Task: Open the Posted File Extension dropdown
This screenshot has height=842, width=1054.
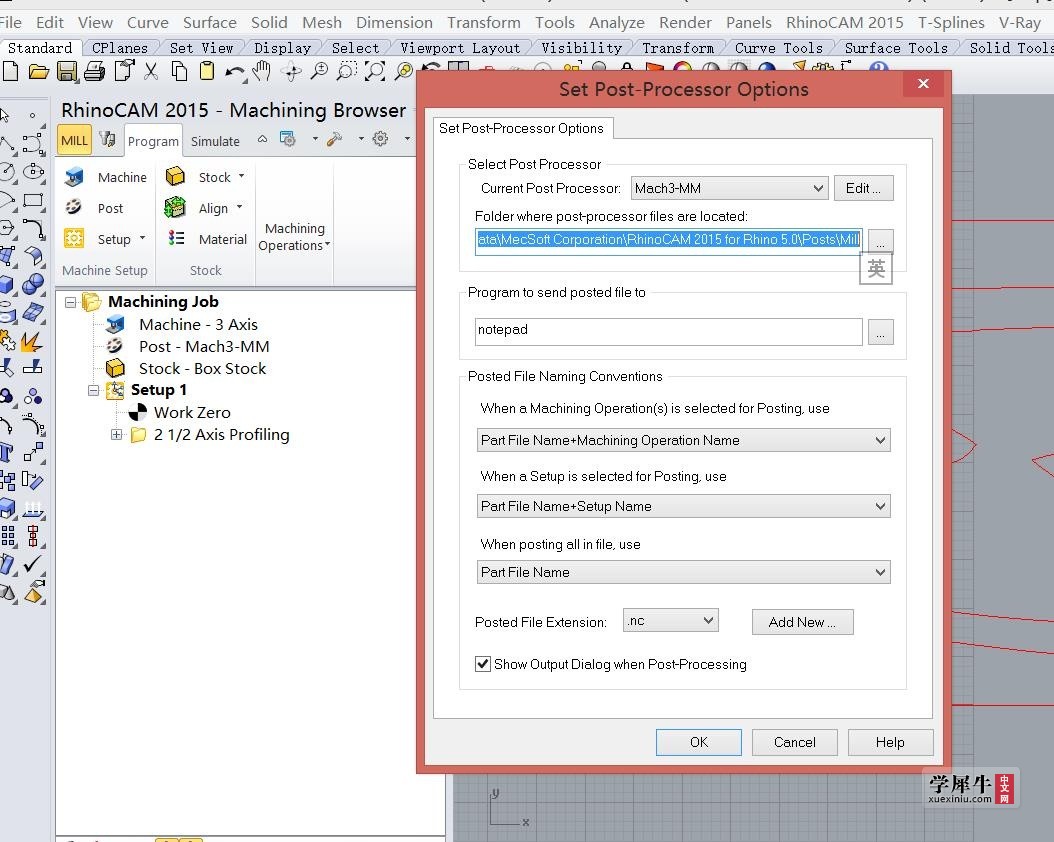Action: 671,620
